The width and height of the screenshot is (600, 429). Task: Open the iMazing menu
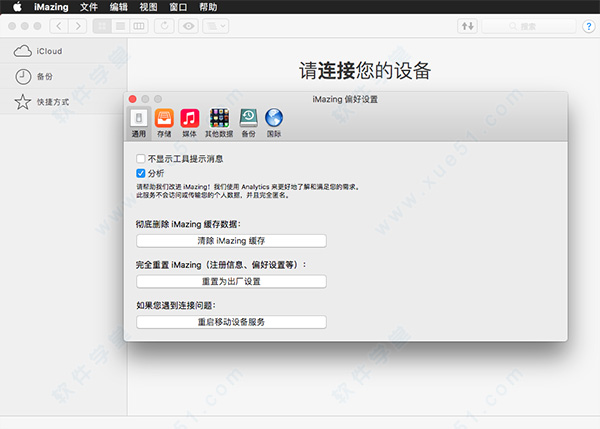51,7
